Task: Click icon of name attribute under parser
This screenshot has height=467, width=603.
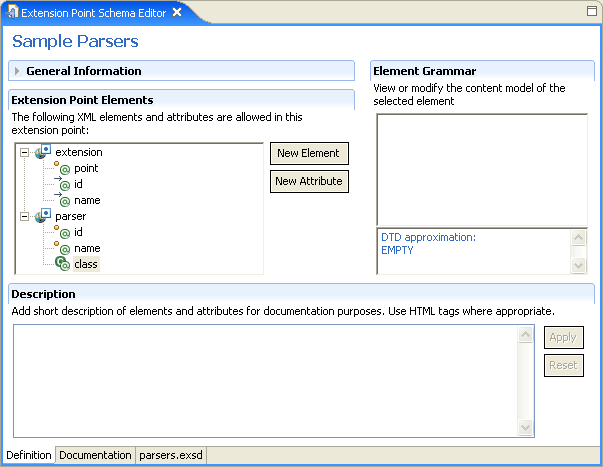Action: pos(62,248)
